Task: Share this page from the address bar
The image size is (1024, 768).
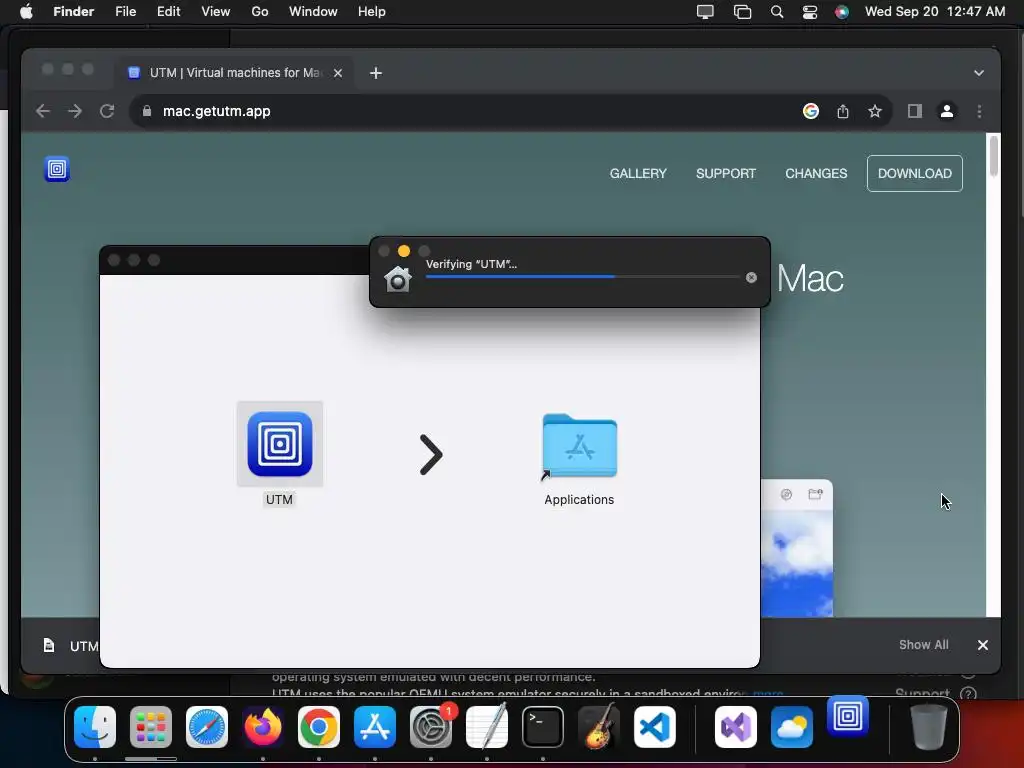Action: (x=842, y=111)
